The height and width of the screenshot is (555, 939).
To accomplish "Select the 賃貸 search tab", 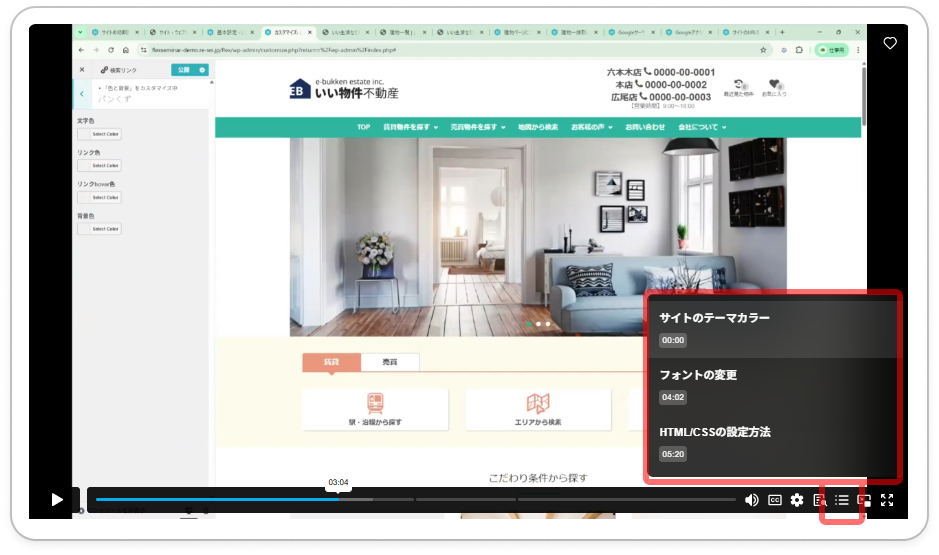I will click(x=331, y=362).
